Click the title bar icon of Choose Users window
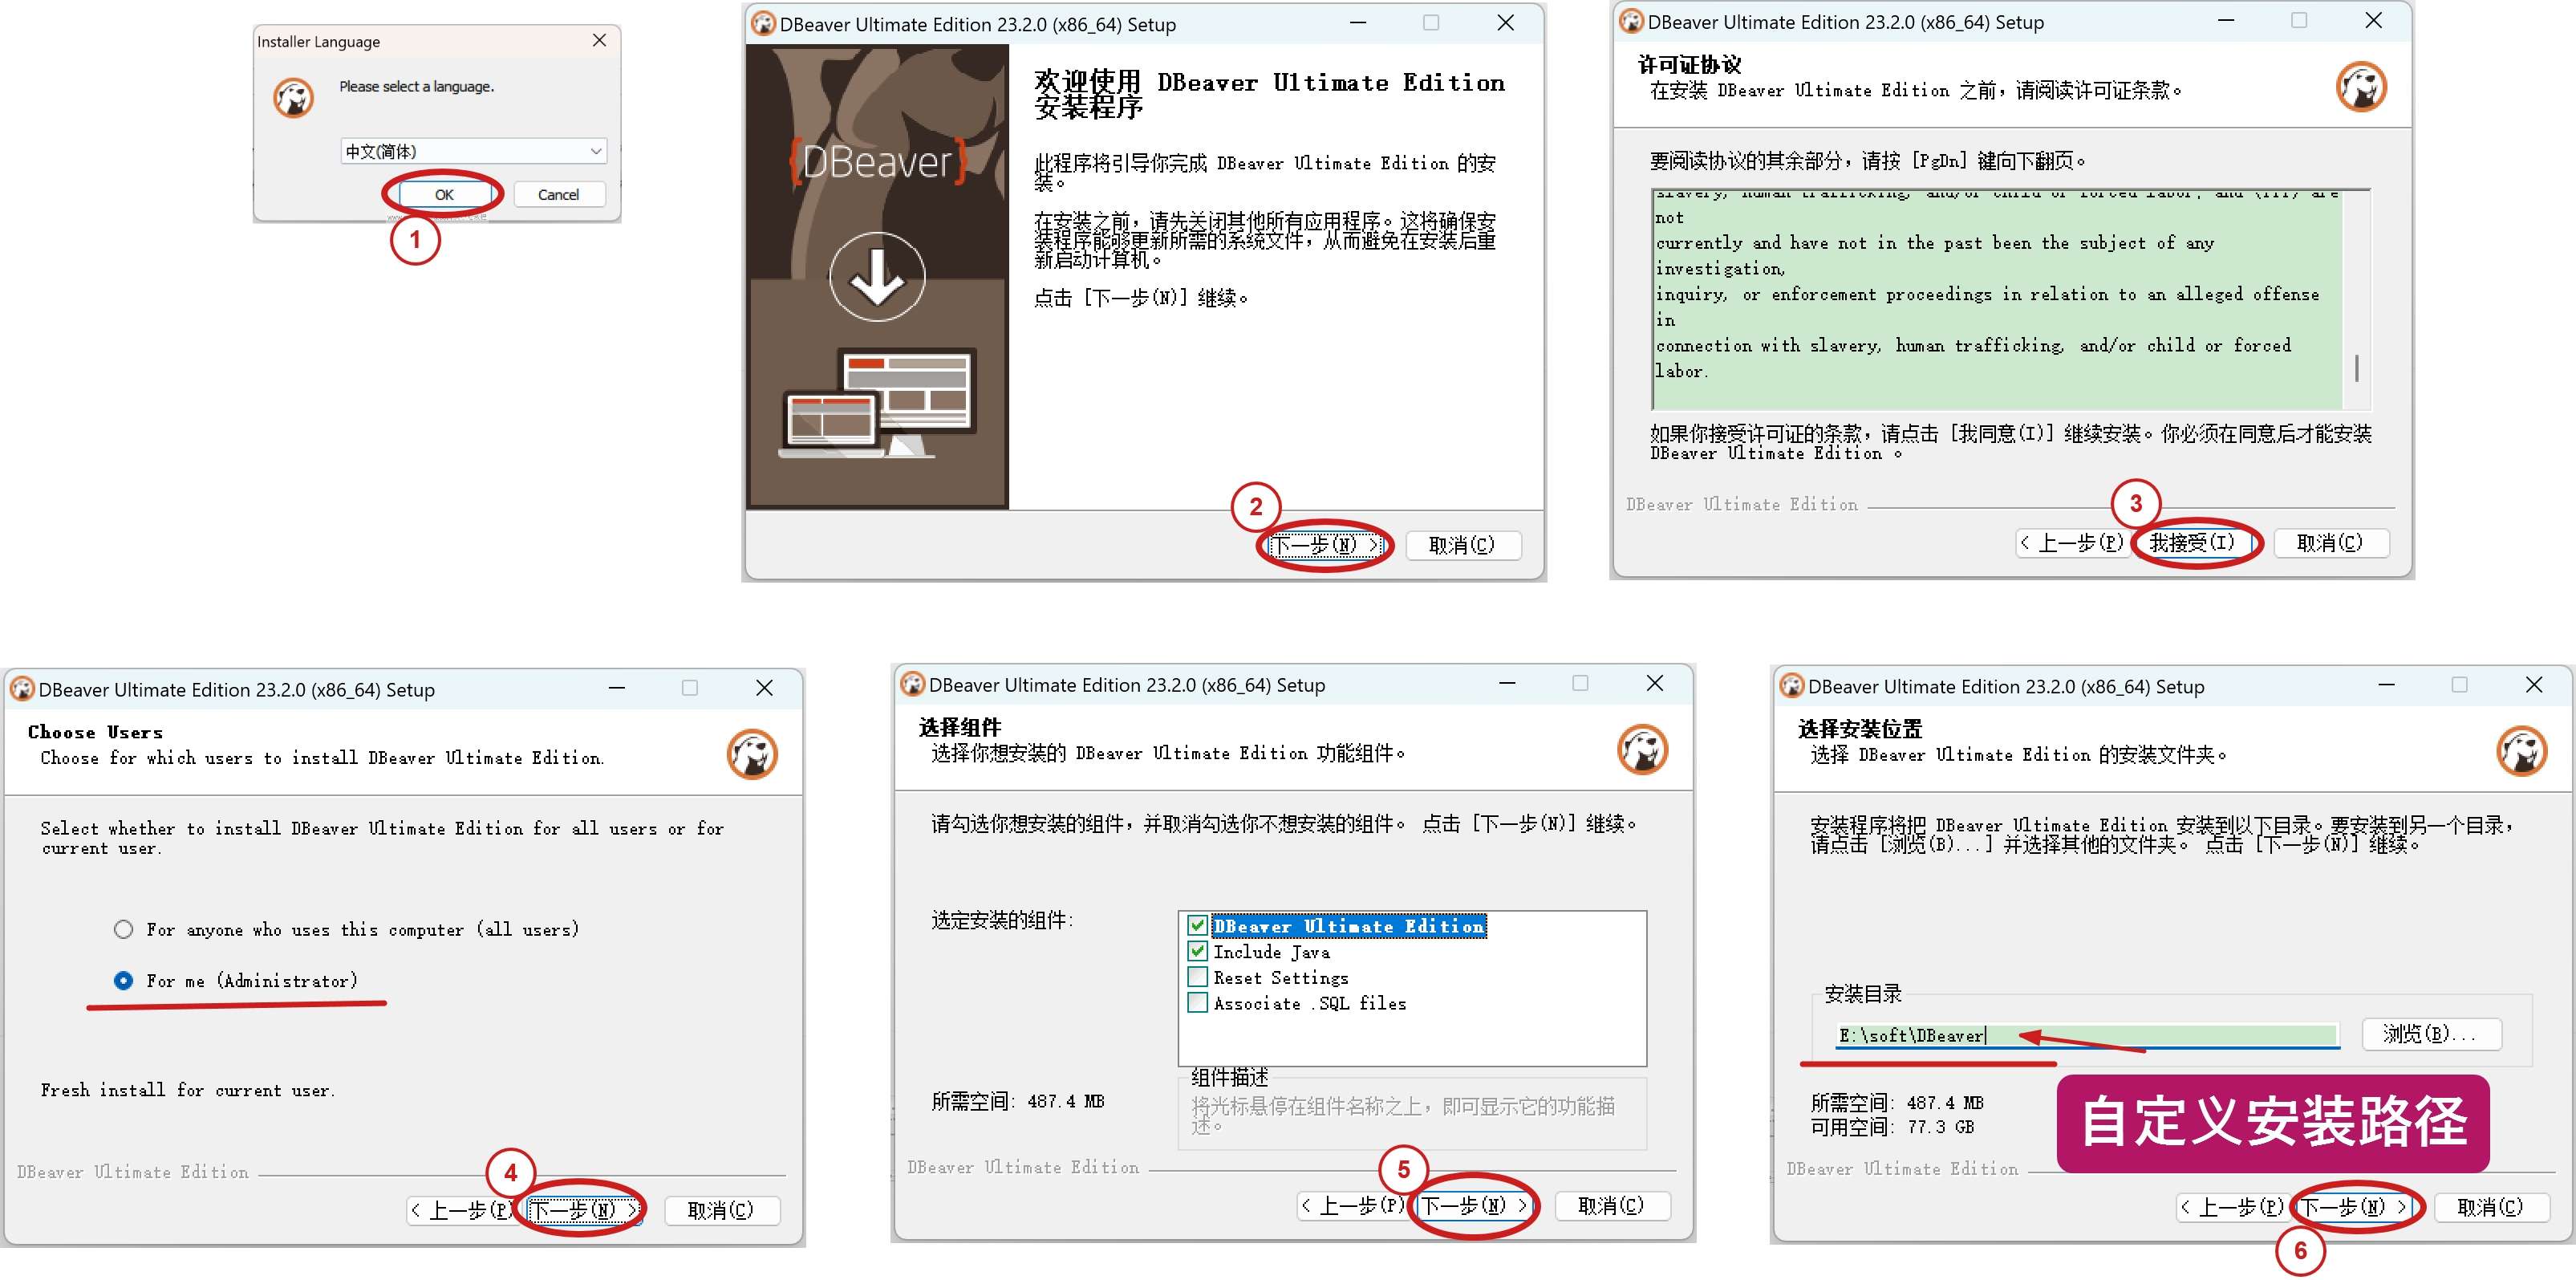This screenshot has width=2576, height=1280. coord(22,689)
